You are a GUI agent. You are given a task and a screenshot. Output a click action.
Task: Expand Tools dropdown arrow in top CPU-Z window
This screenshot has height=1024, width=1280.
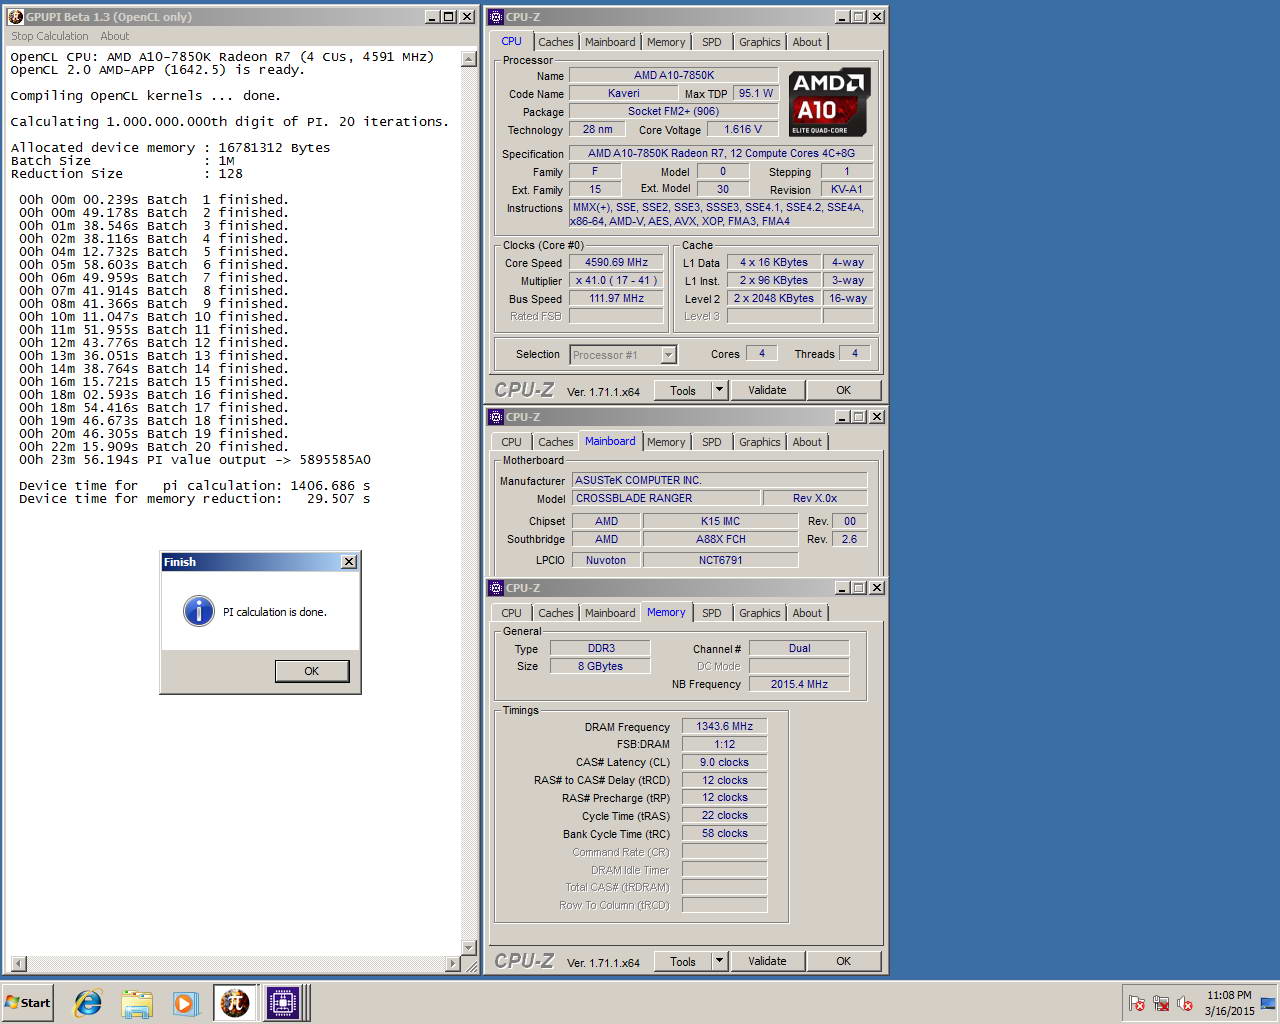tap(719, 390)
